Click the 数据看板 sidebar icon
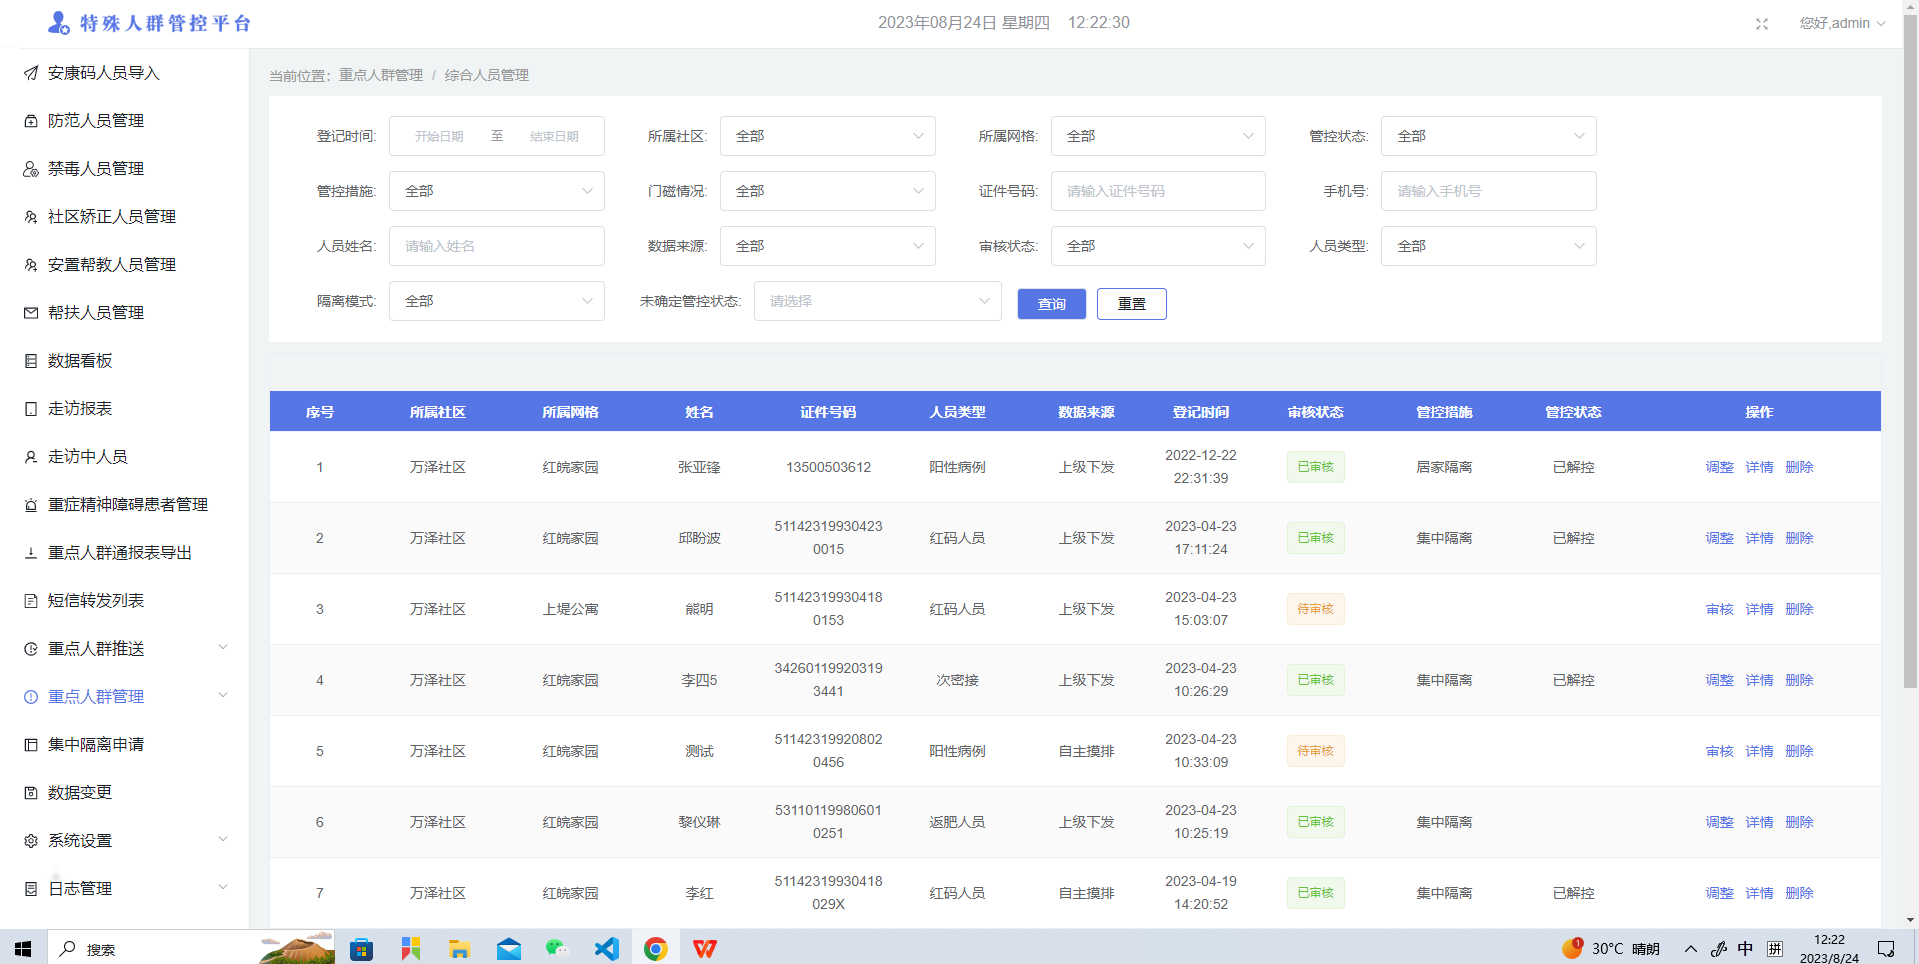This screenshot has height=964, width=1919. [x=31, y=361]
